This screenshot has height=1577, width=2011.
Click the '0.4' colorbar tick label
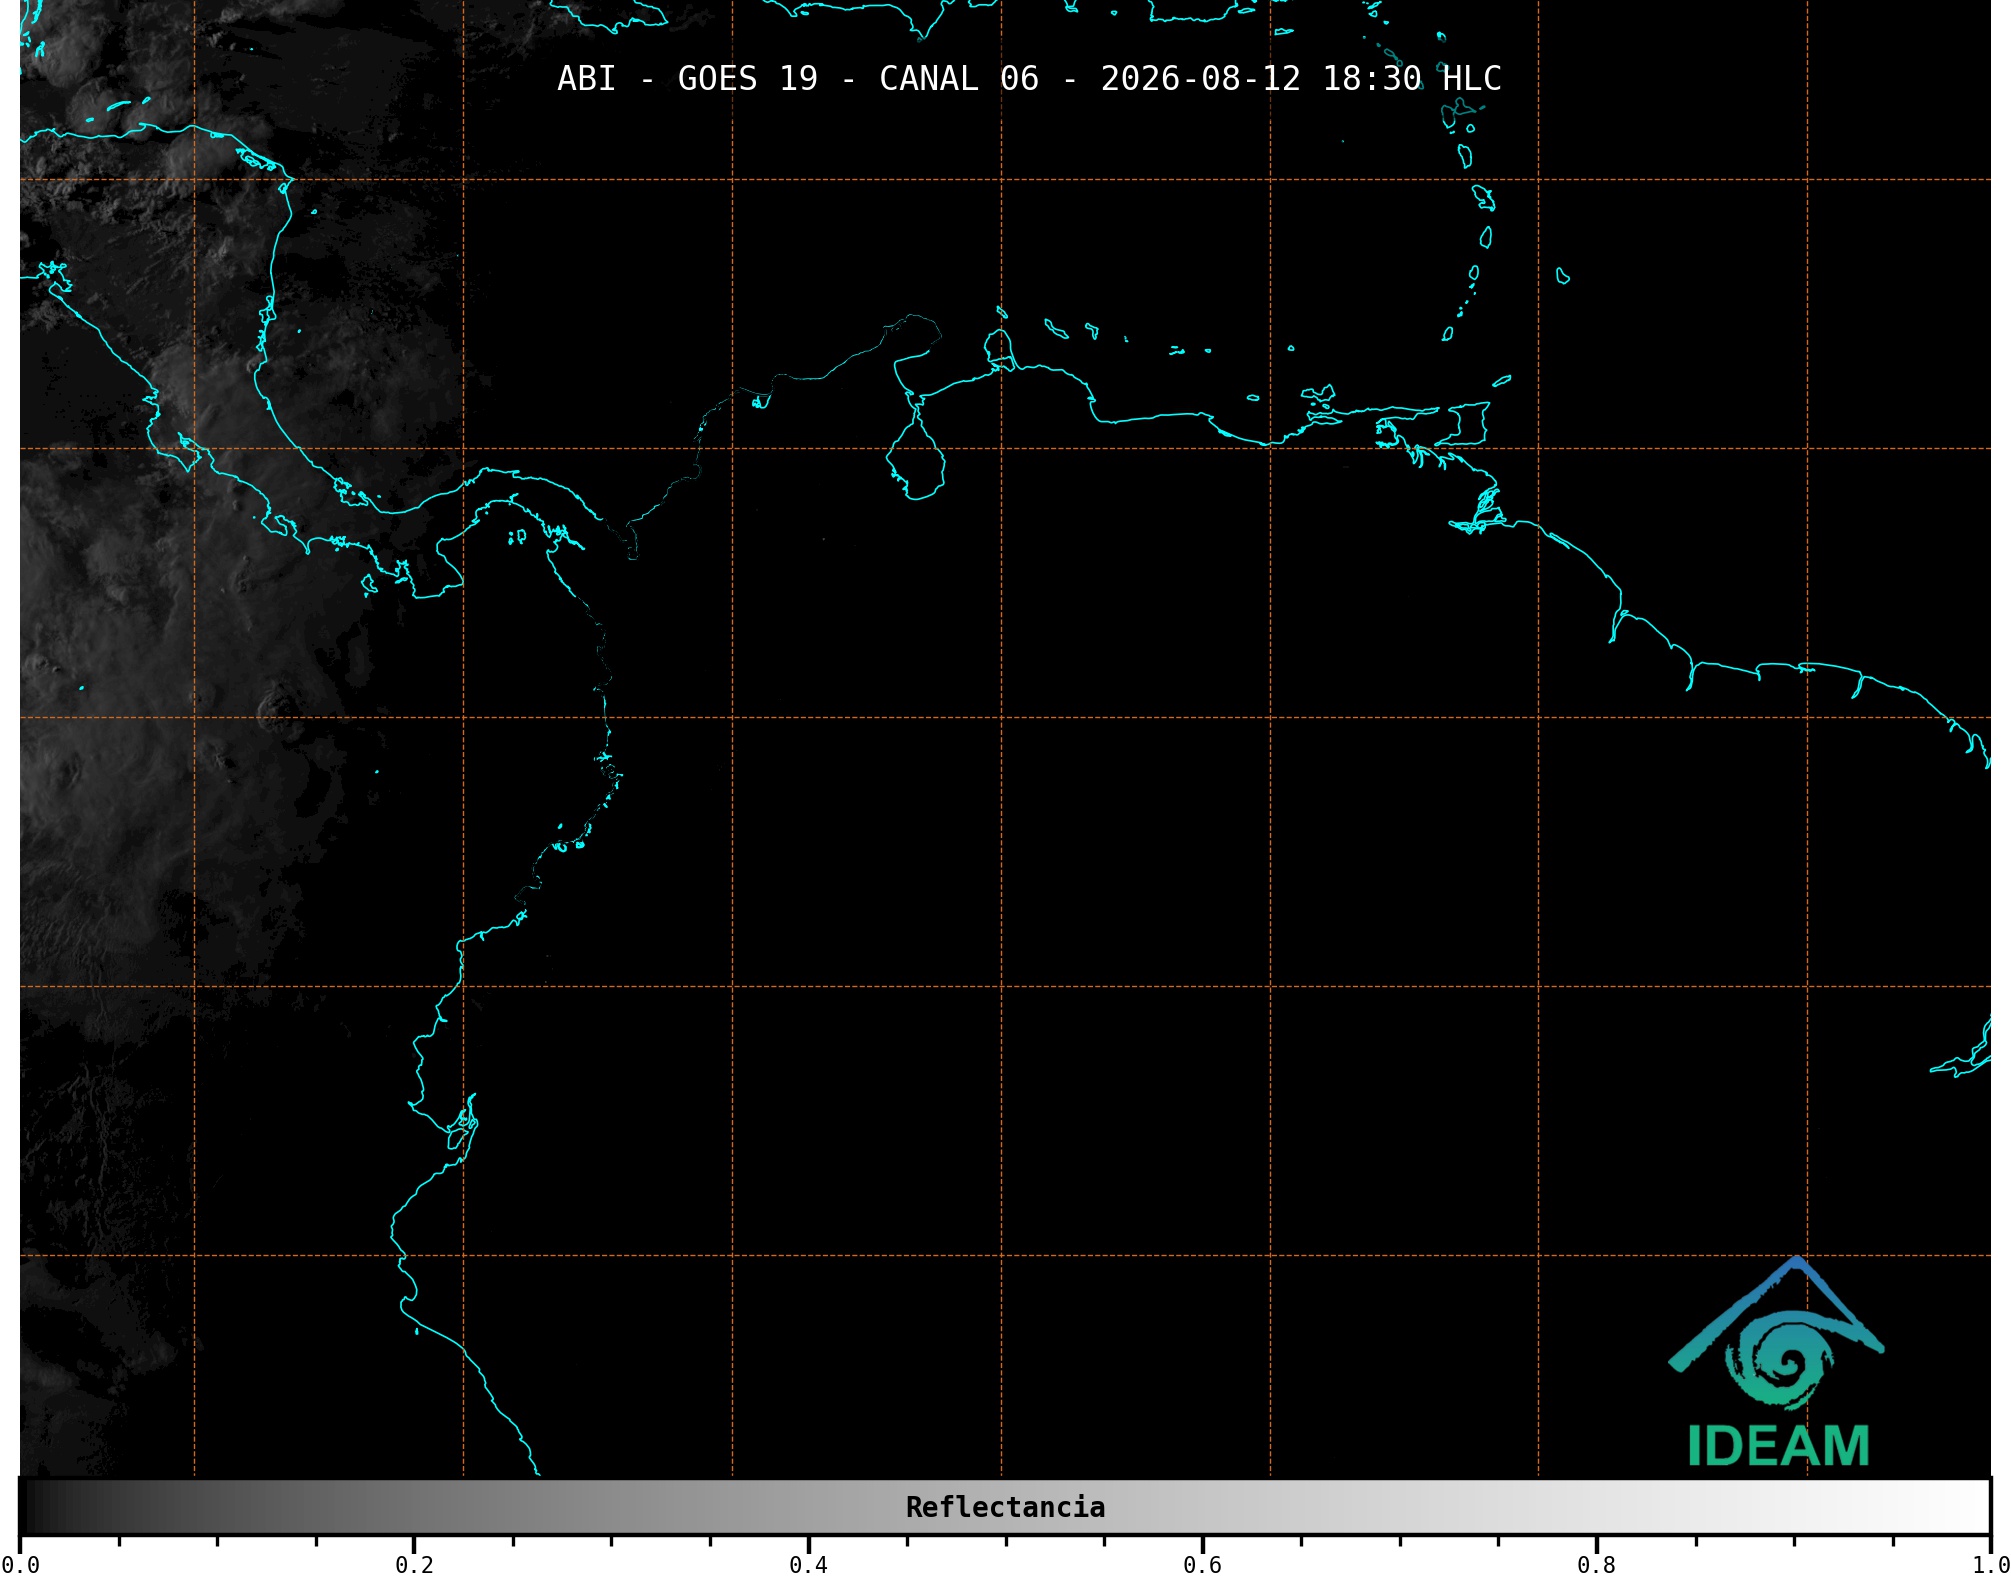[808, 1565]
